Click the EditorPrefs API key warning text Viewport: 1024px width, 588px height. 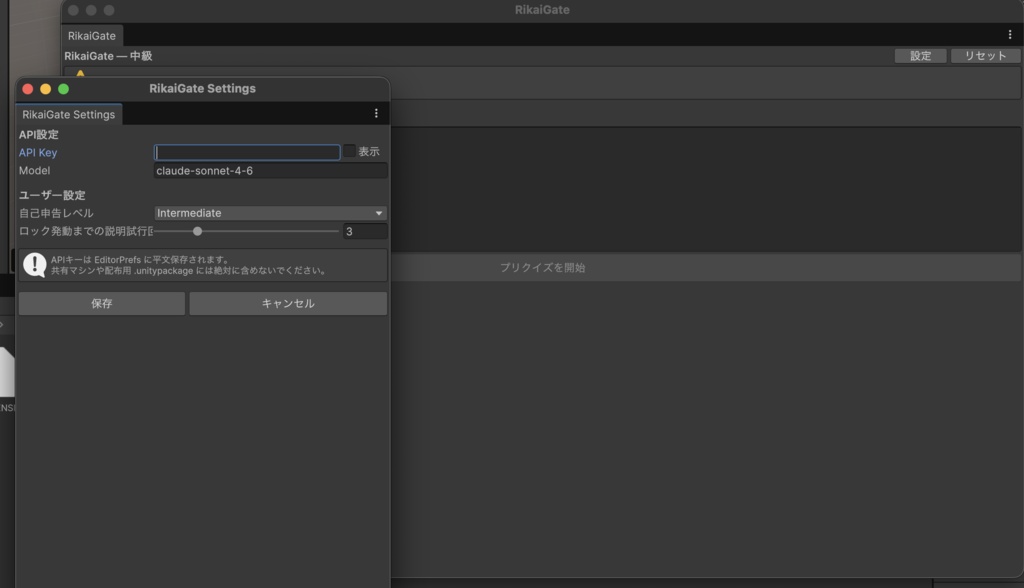coord(189,265)
